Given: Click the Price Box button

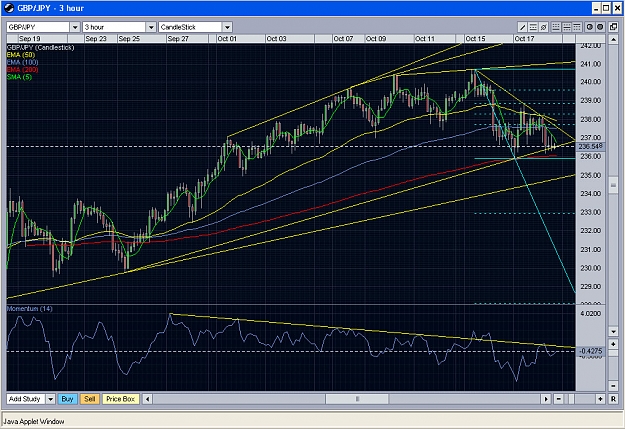Looking at the screenshot, I should 121,399.
